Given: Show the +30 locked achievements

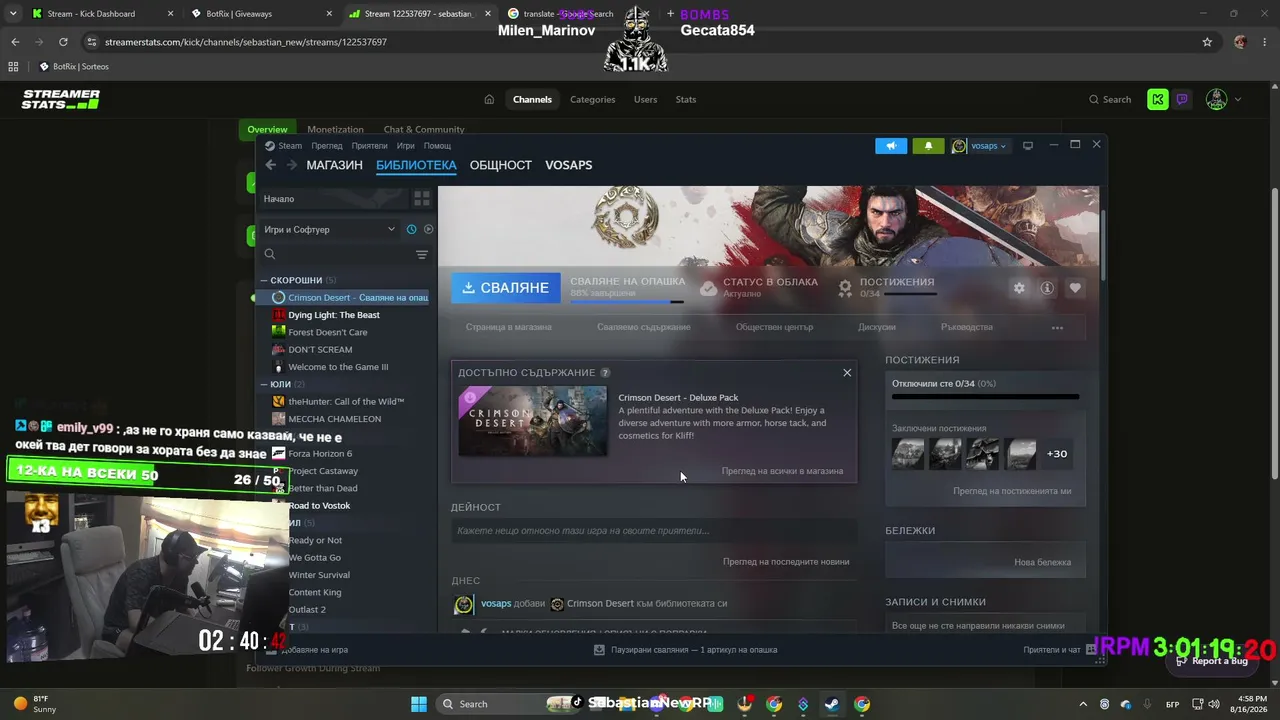Looking at the screenshot, I should pos(1057,454).
